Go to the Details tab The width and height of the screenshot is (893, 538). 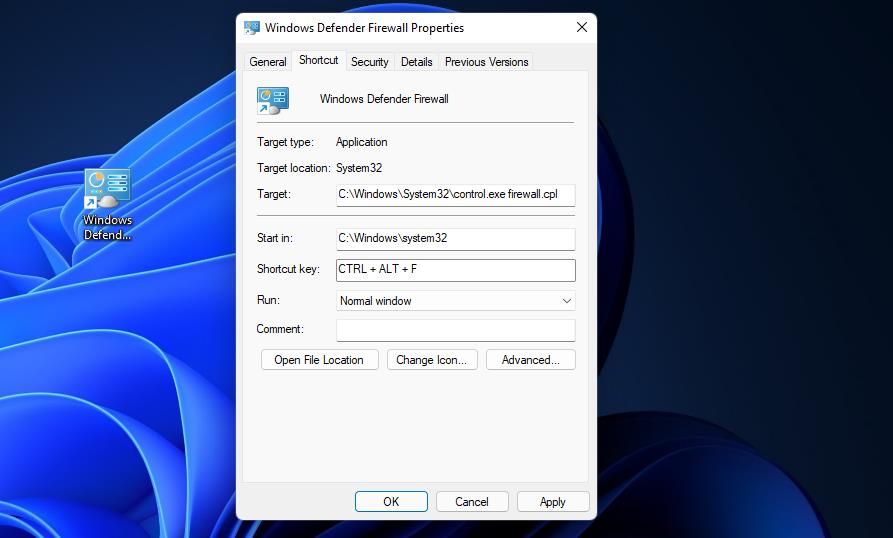coord(416,61)
